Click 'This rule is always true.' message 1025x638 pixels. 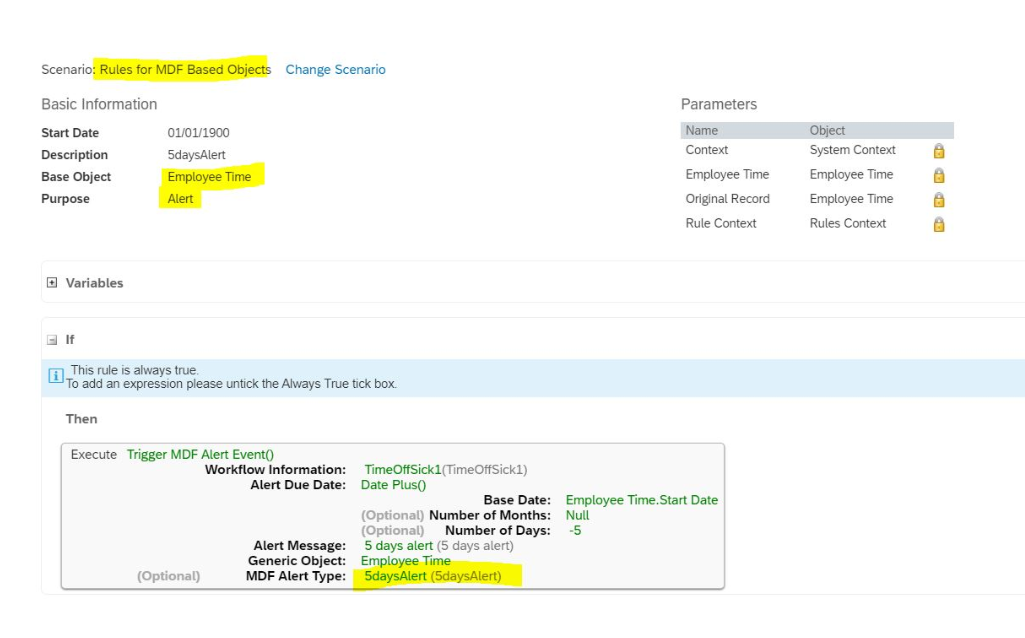135,370
